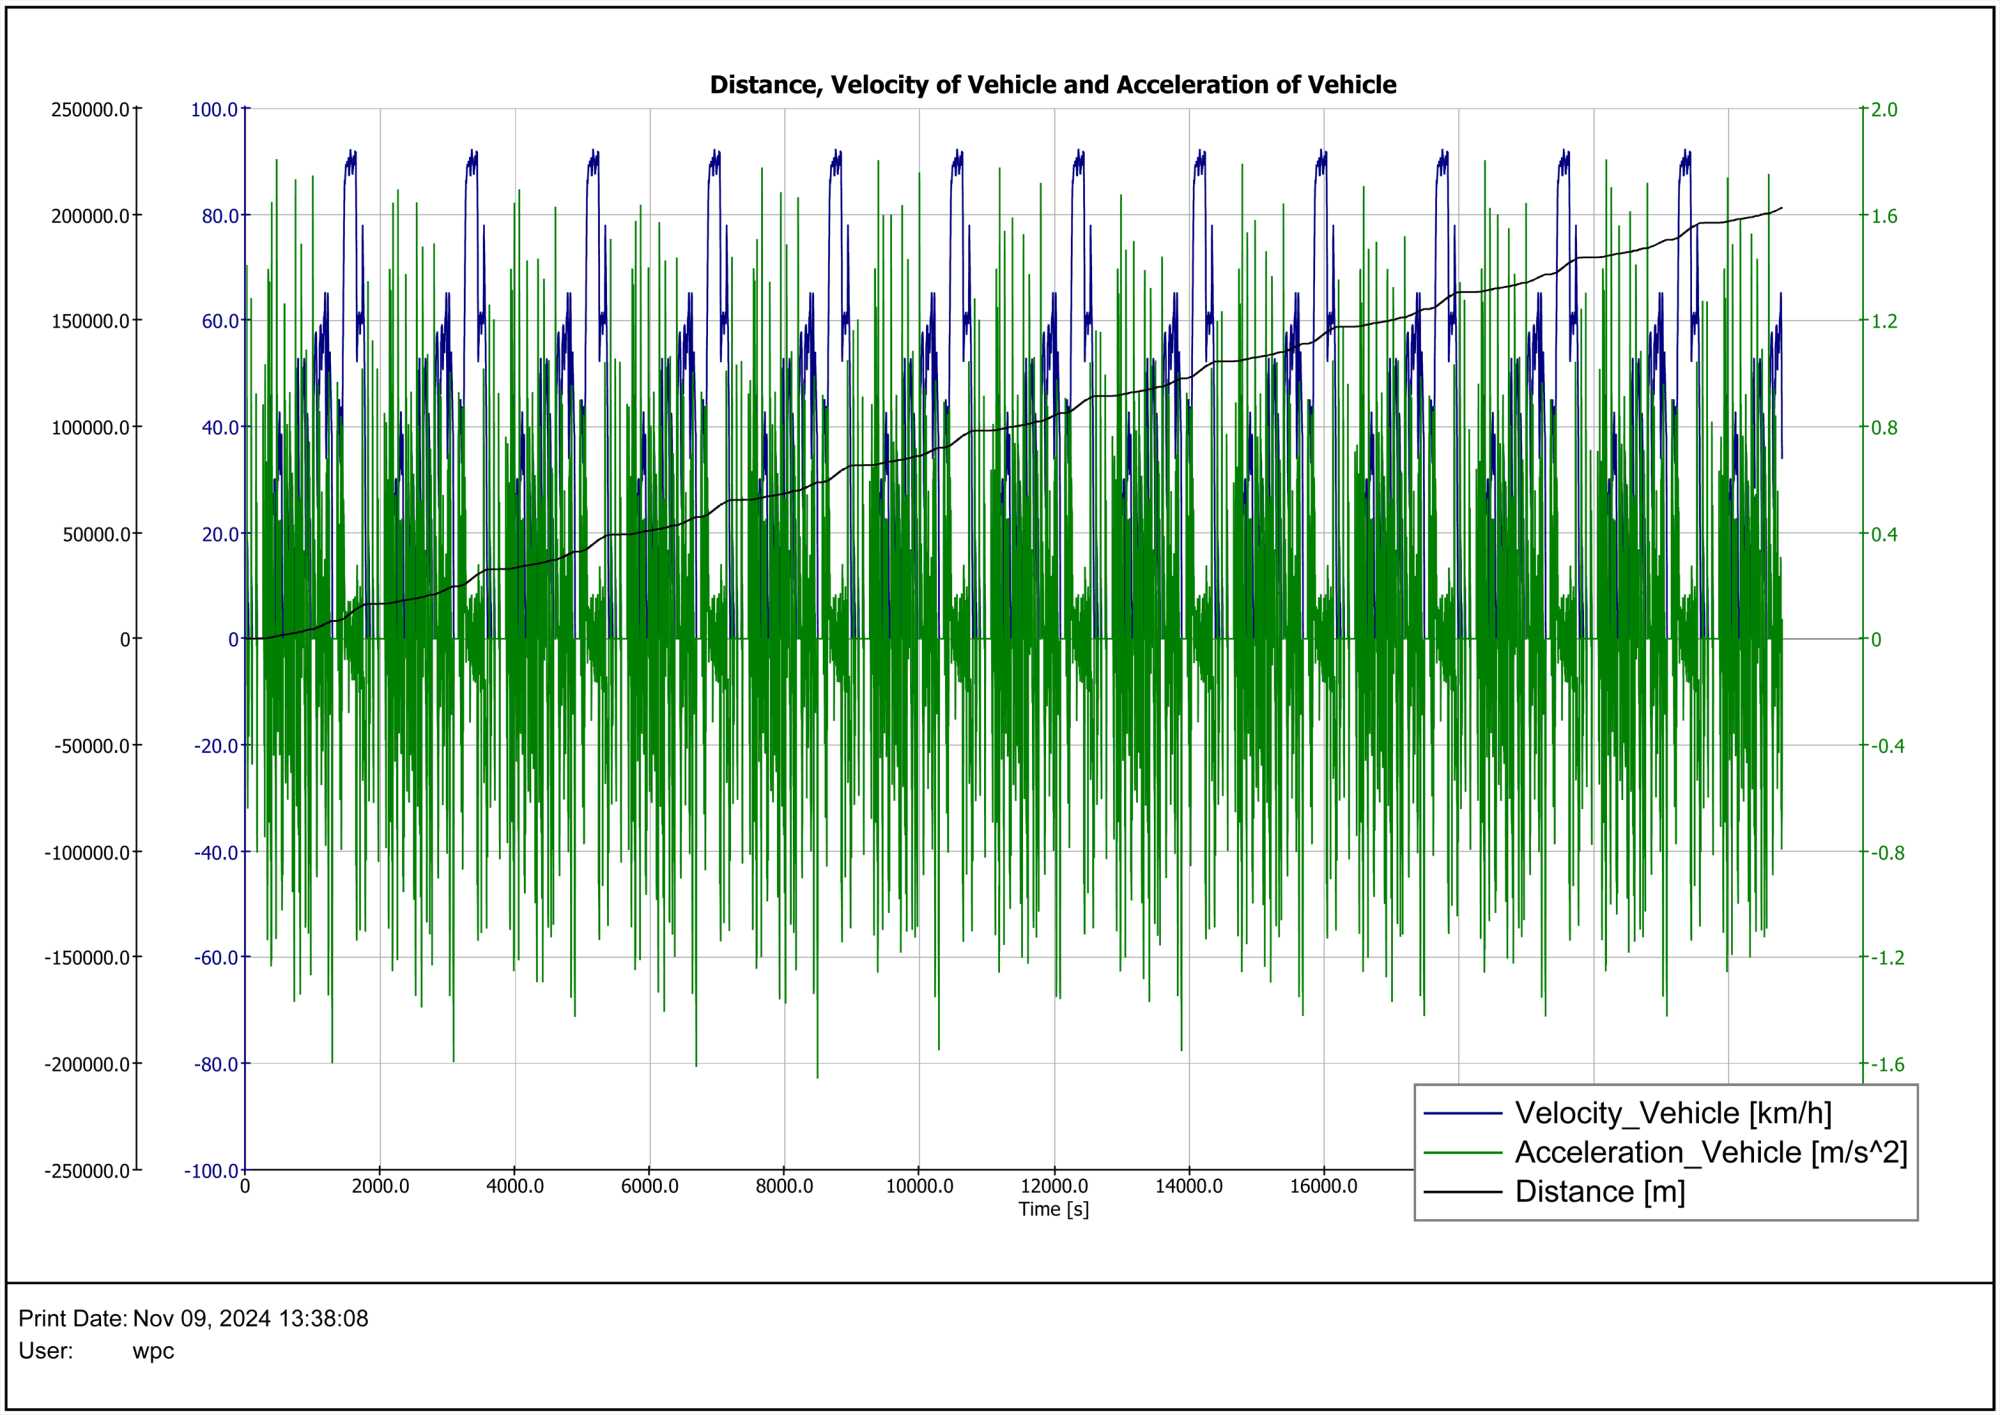Click the 1.2 tick on green axis
This screenshot has height=1415, width=2000.
[x=1884, y=321]
